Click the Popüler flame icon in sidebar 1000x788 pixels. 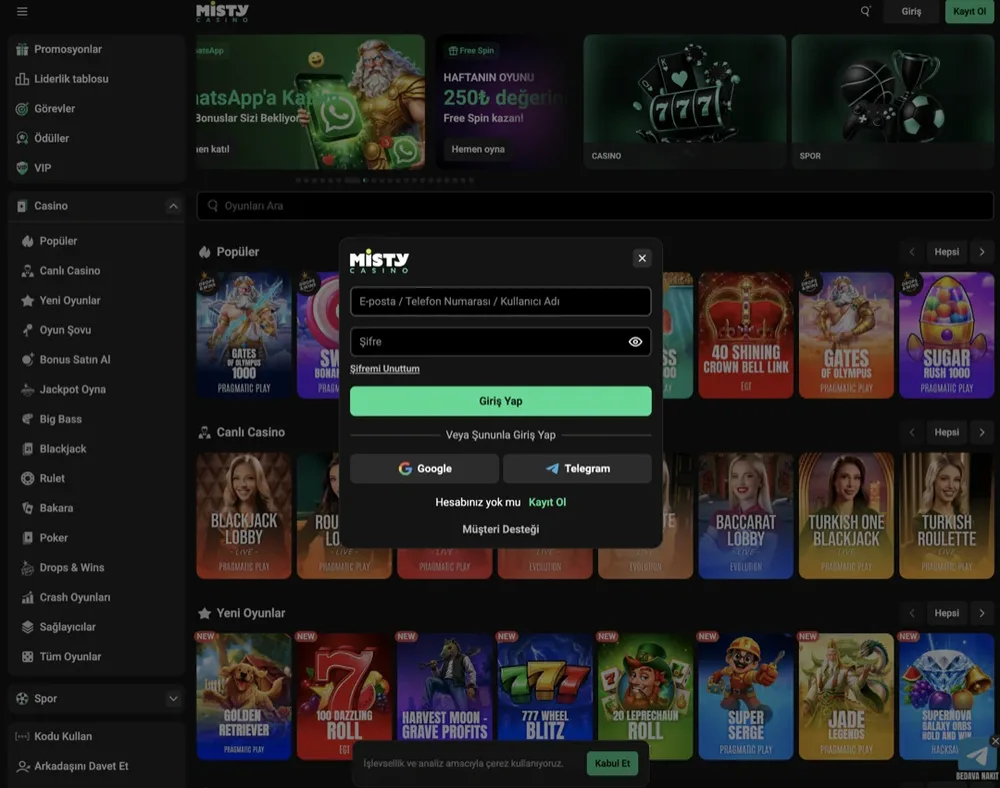[27, 241]
